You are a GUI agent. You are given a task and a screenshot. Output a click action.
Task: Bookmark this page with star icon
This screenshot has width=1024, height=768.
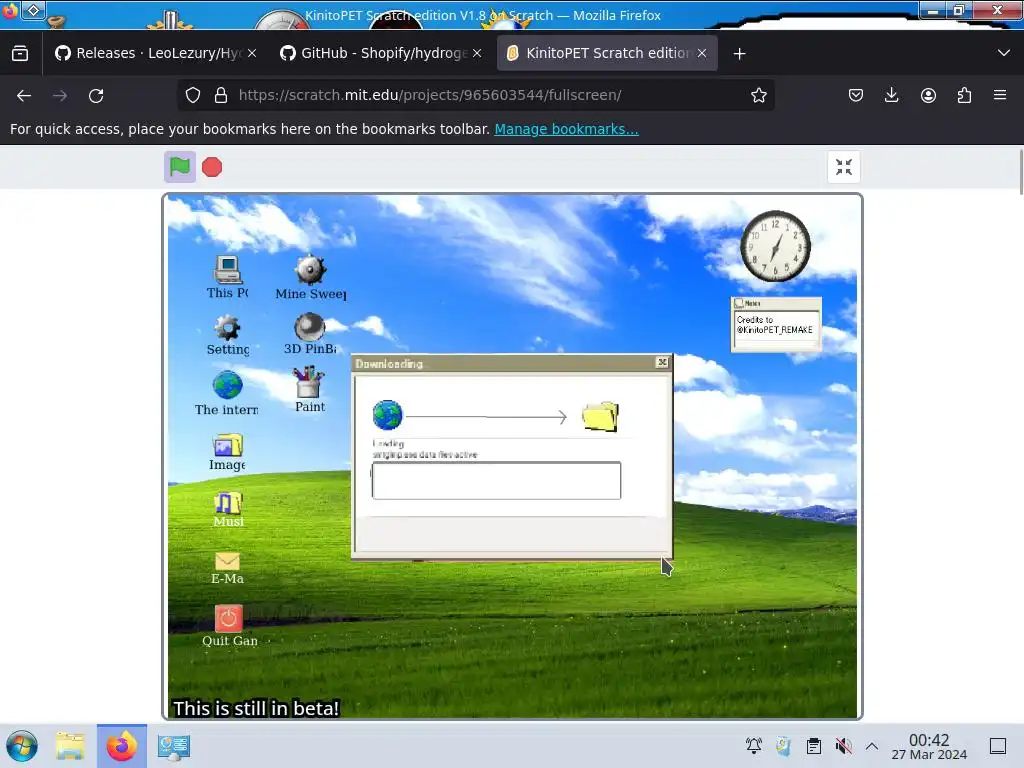coord(758,95)
